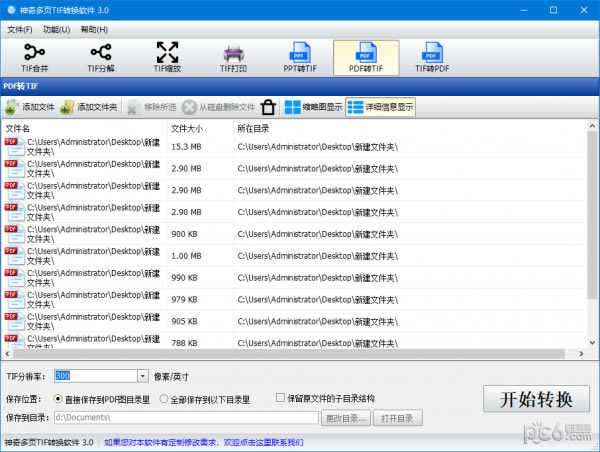Select the row with size 15.3 MB

[x=295, y=147]
